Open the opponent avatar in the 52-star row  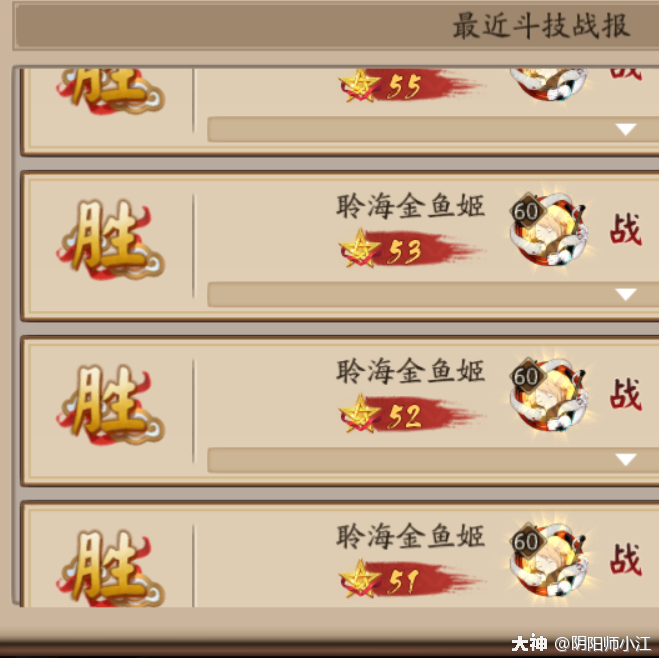point(549,395)
